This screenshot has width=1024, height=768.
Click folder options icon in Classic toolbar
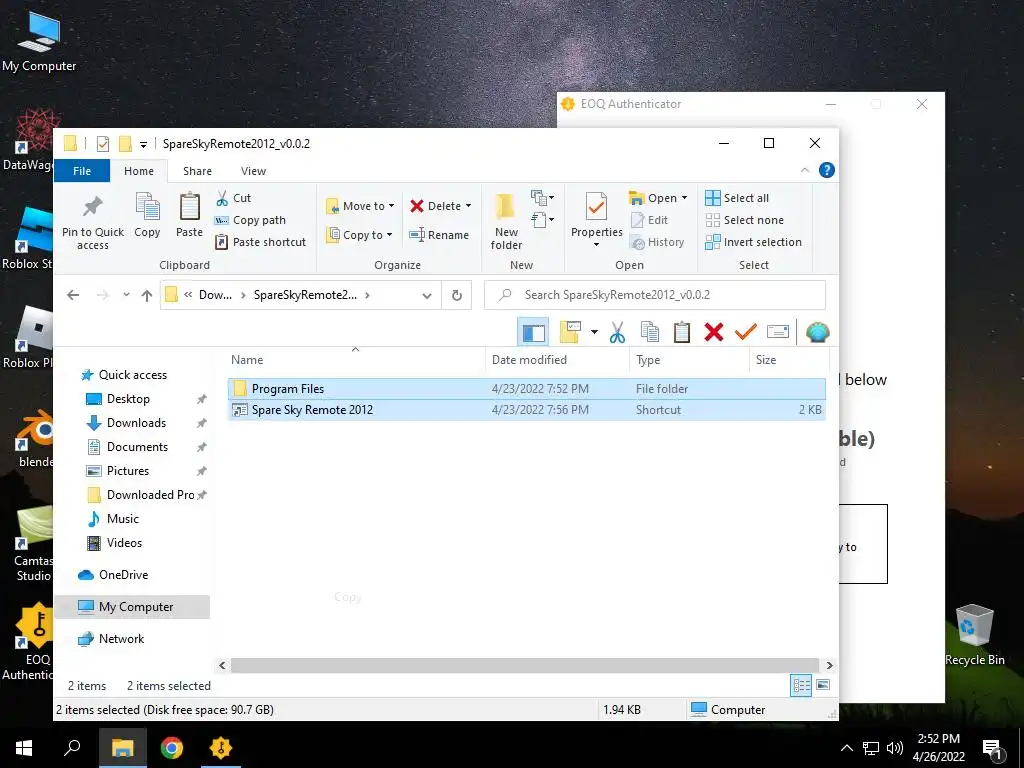click(570, 332)
